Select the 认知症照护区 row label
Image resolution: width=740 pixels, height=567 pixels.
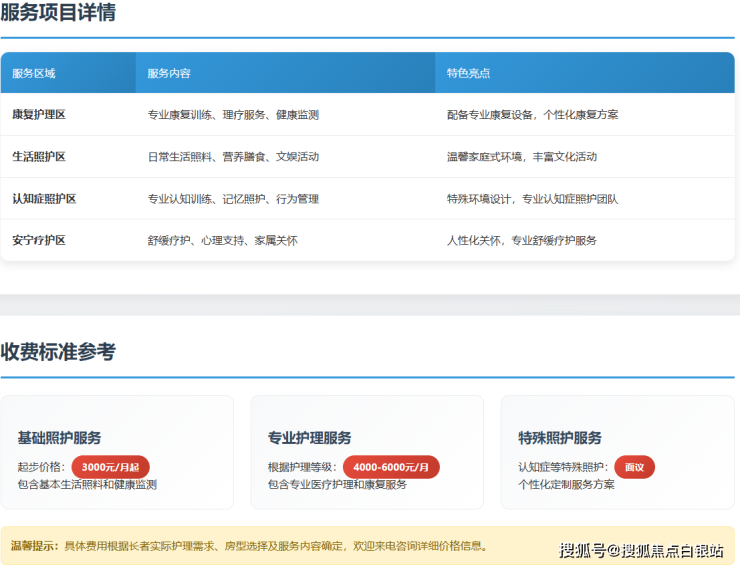click(x=44, y=199)
